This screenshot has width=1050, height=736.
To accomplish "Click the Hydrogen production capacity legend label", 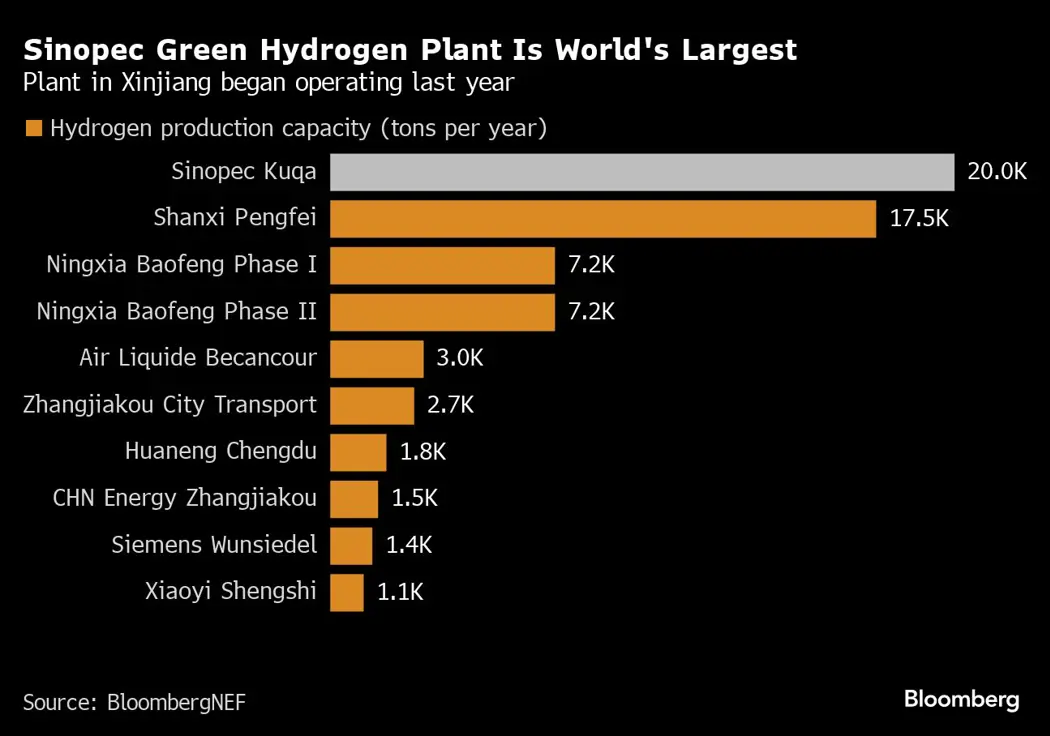I will coord(298,128).
